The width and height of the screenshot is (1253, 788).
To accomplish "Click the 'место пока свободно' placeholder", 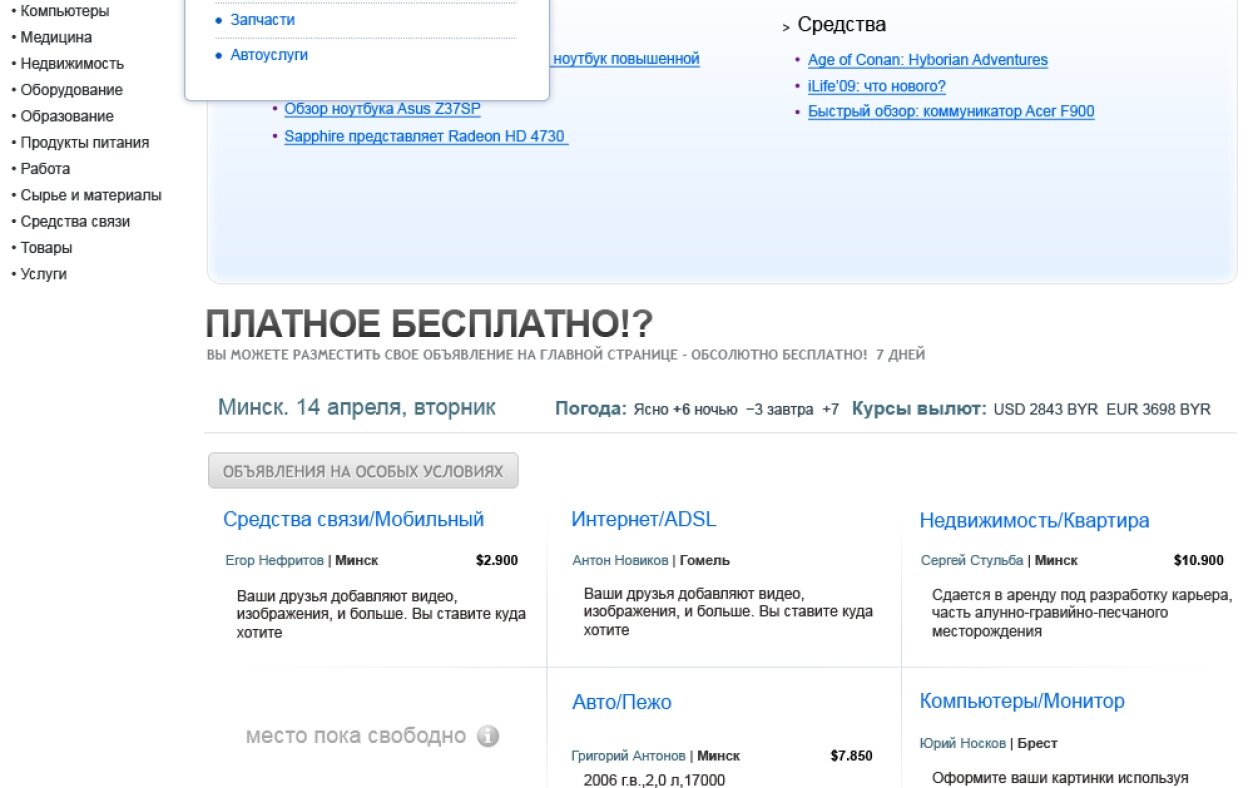I will (356, 736).
